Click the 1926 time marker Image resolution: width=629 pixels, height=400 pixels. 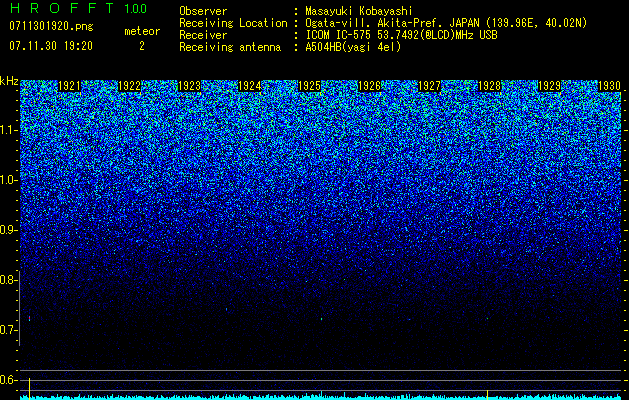pos(369,86)
